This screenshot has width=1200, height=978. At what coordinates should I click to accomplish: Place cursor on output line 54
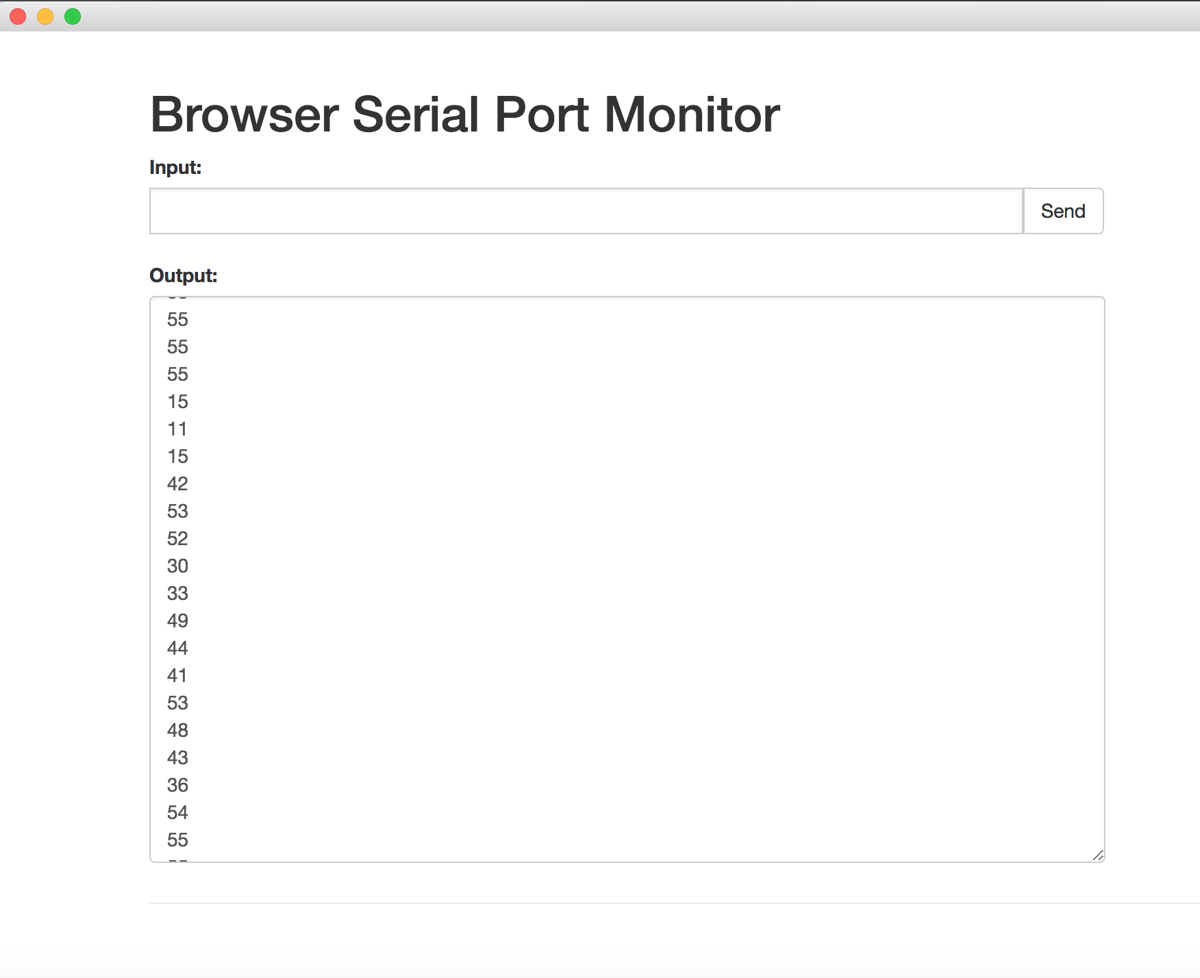178,812
